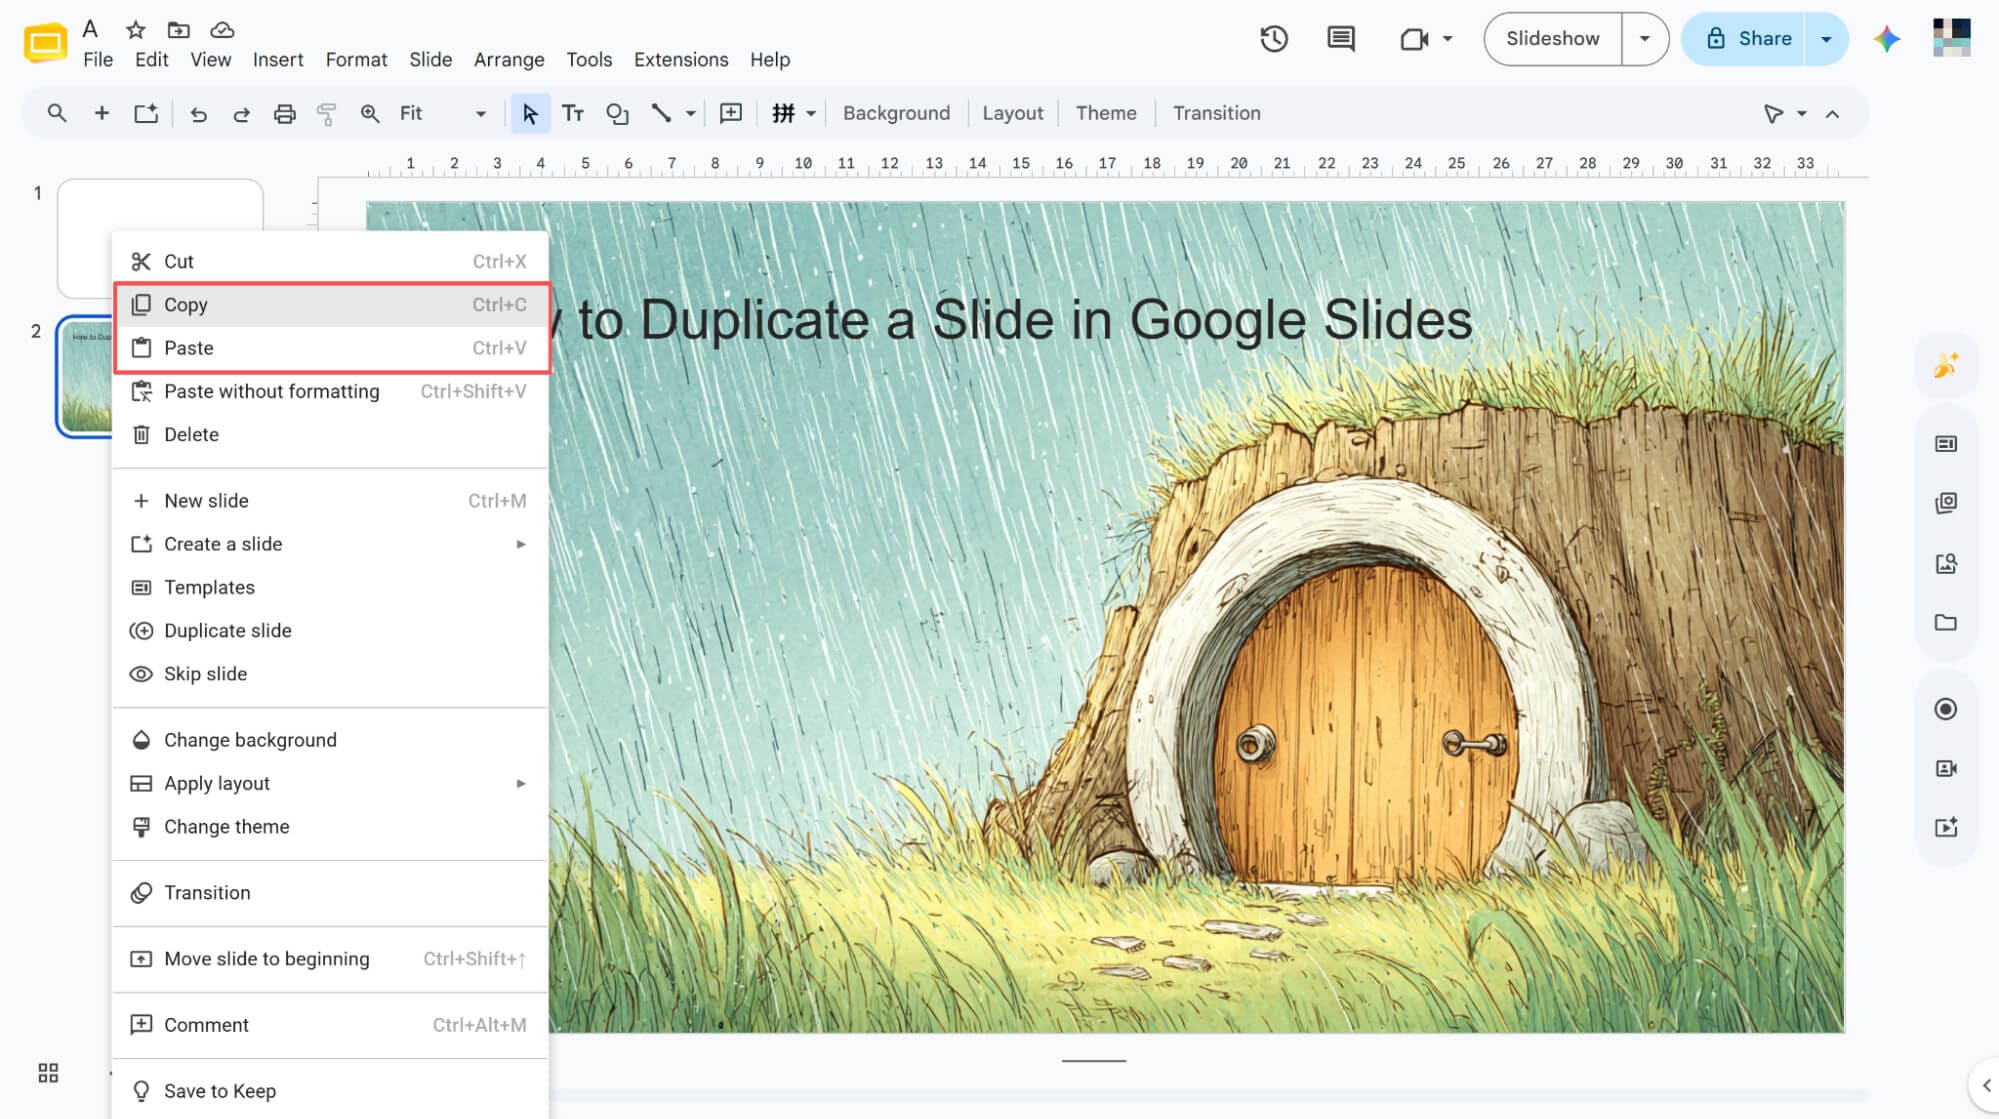
Task: Open the Slideshow options dropdown arrow
Action: tap(1645, 39)
